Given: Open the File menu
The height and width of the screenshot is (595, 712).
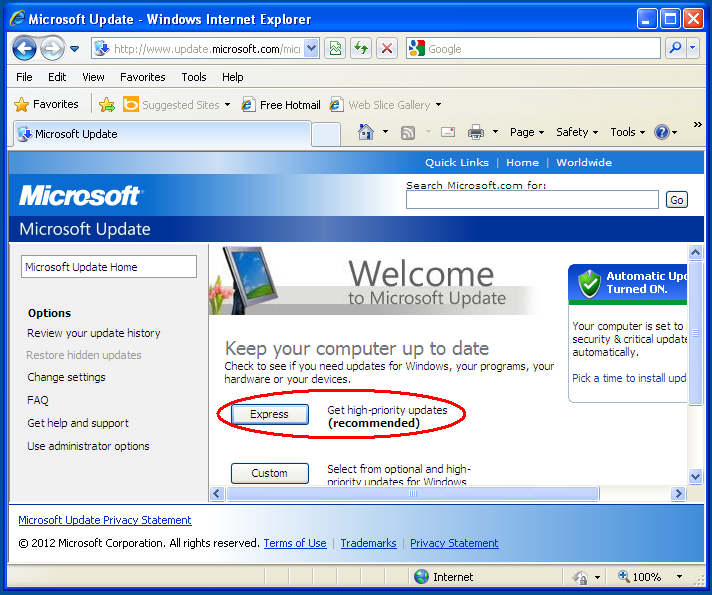Looking at the screenshot, I should click(24, 77).
